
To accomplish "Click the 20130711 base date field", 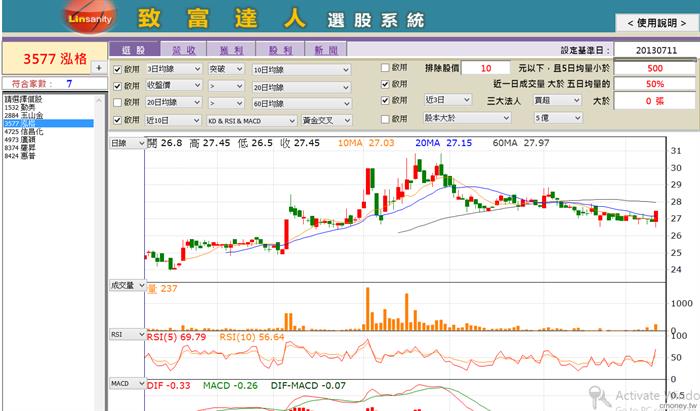I will [656, 50].
